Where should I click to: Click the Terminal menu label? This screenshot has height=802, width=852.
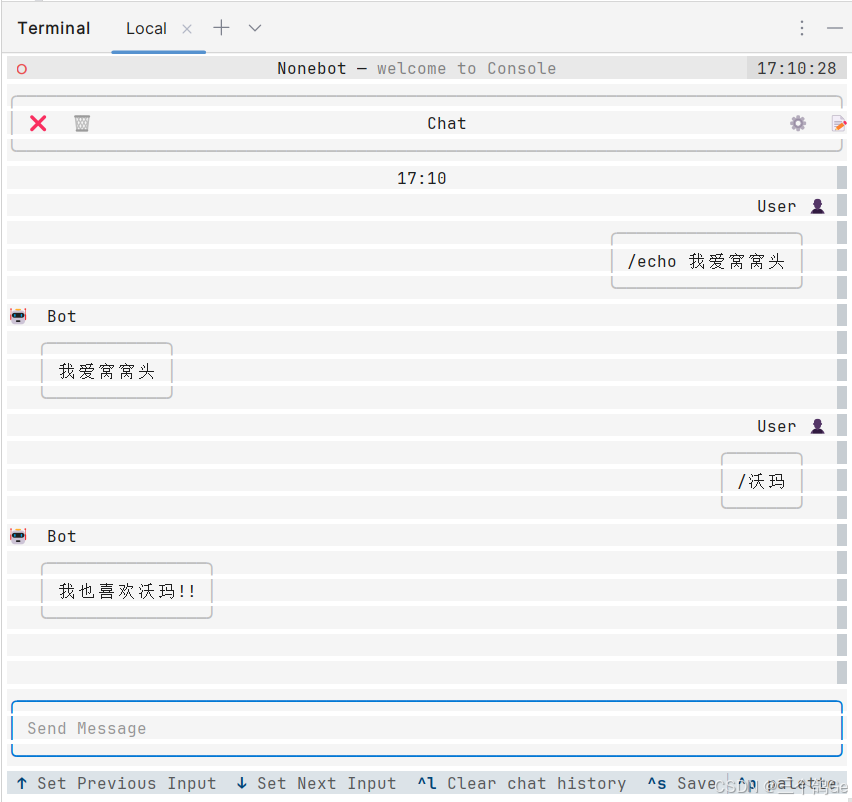(x=54, y=28)
